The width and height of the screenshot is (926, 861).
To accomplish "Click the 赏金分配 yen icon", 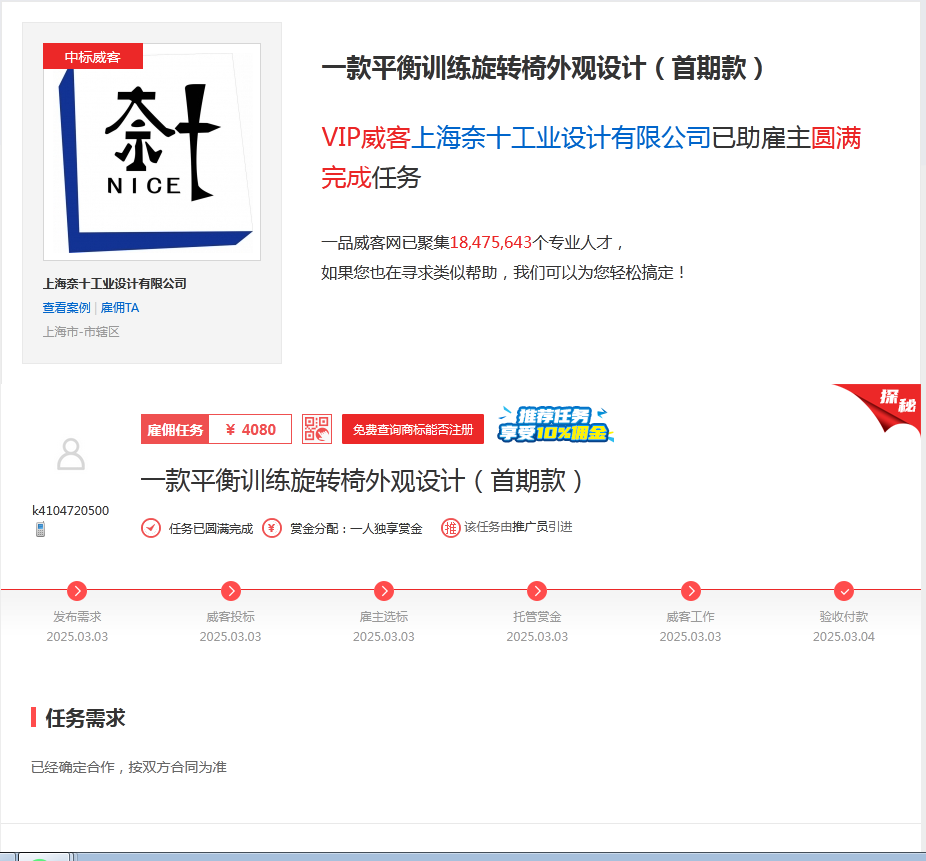I will pos(272,528).
